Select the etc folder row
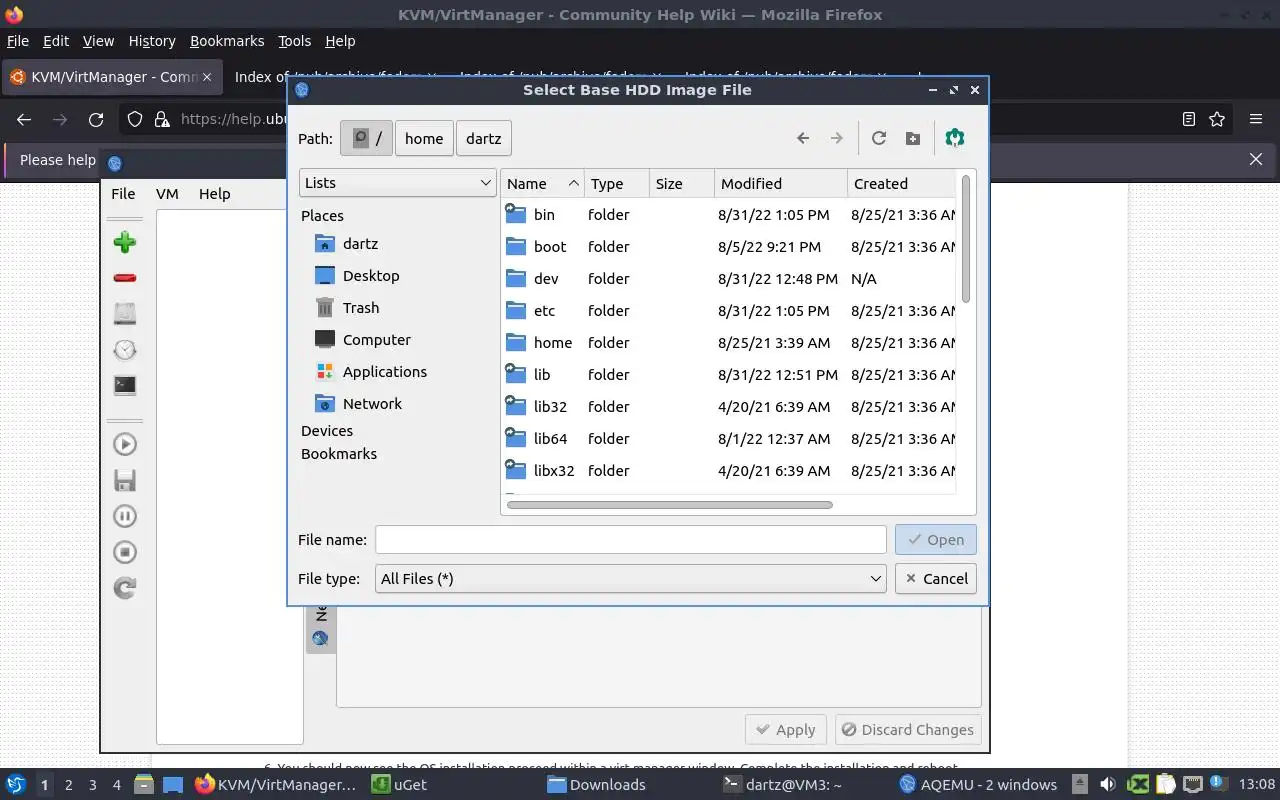1280x800 pixels. click(x=728, y=310)
